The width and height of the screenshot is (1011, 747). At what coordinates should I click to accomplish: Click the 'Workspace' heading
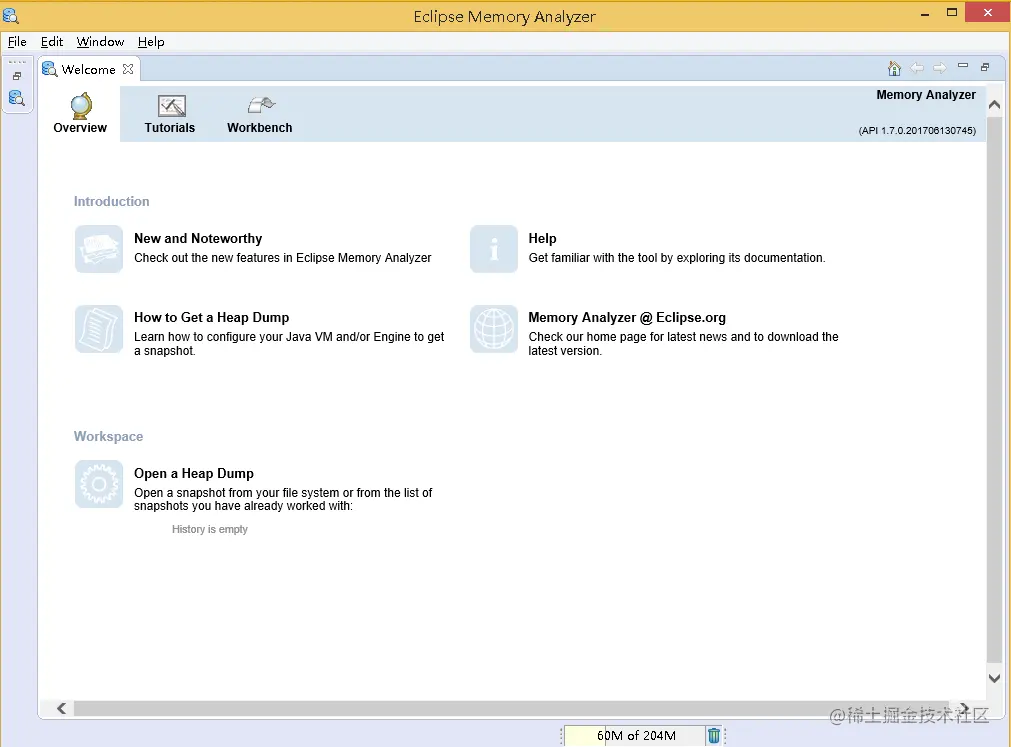tap(108, 436)
